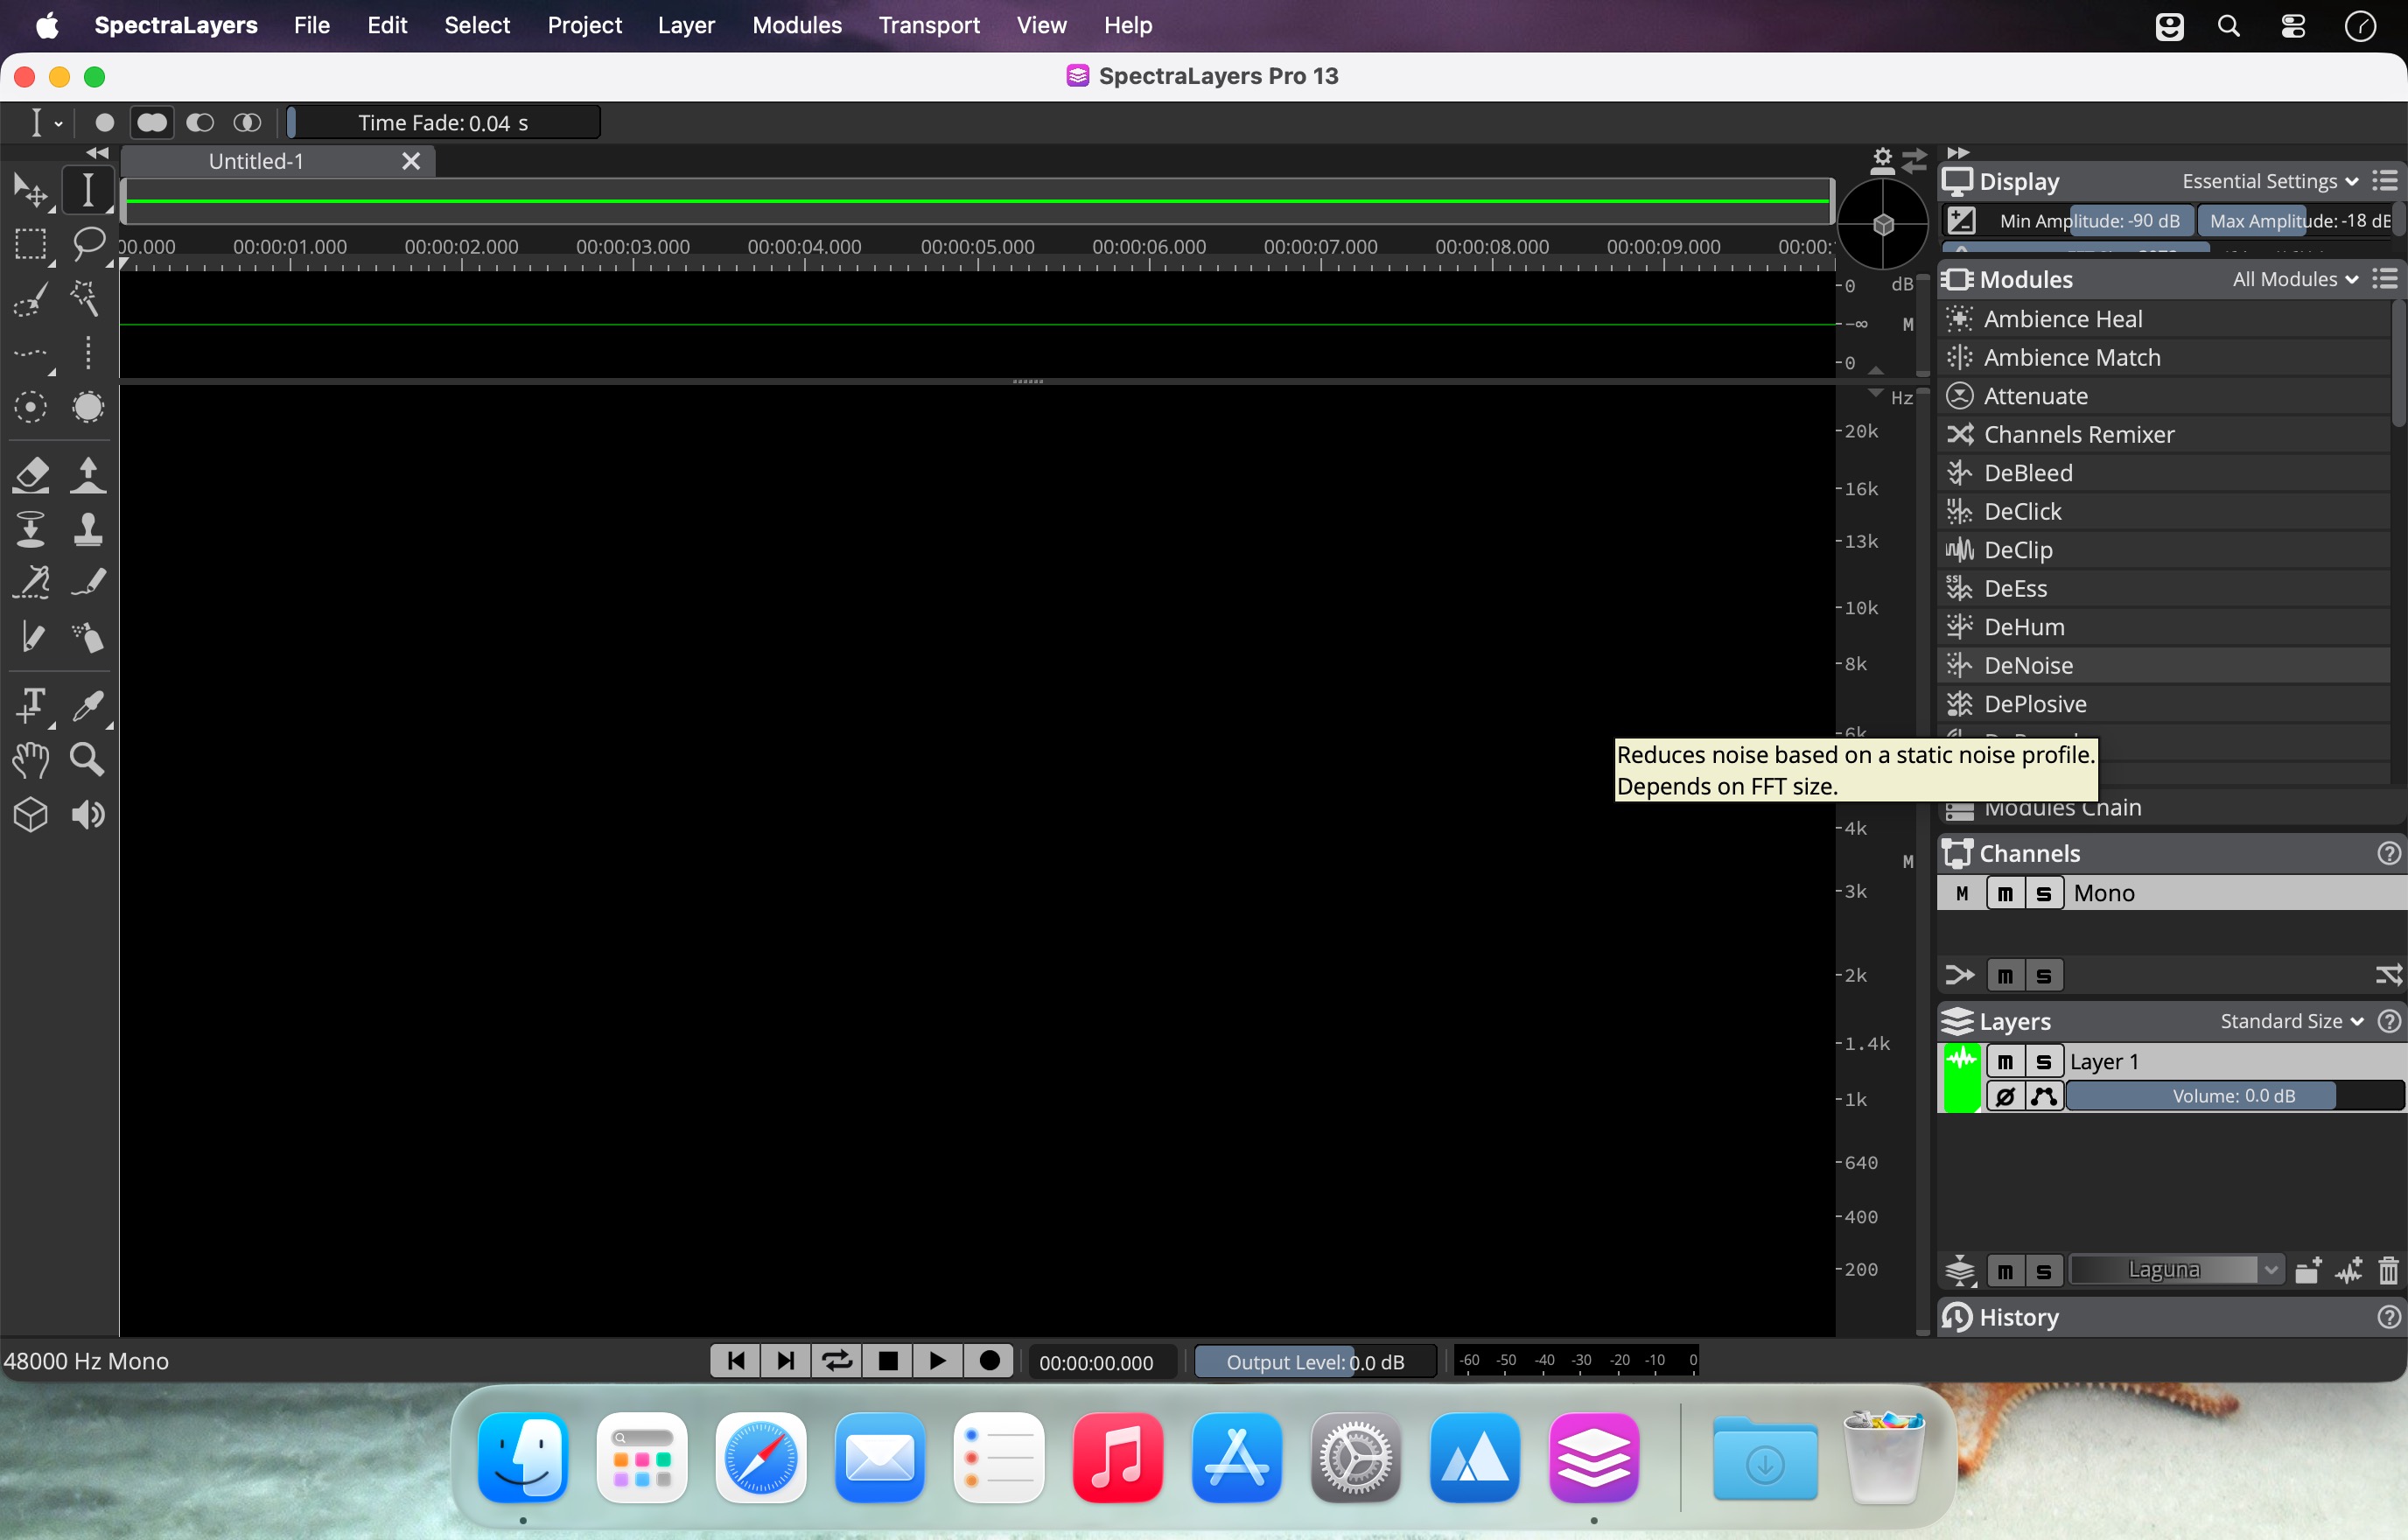Select the Time Selection I-beam tool
Viewport: 2408px width, 1540px height.
point(88,189)
